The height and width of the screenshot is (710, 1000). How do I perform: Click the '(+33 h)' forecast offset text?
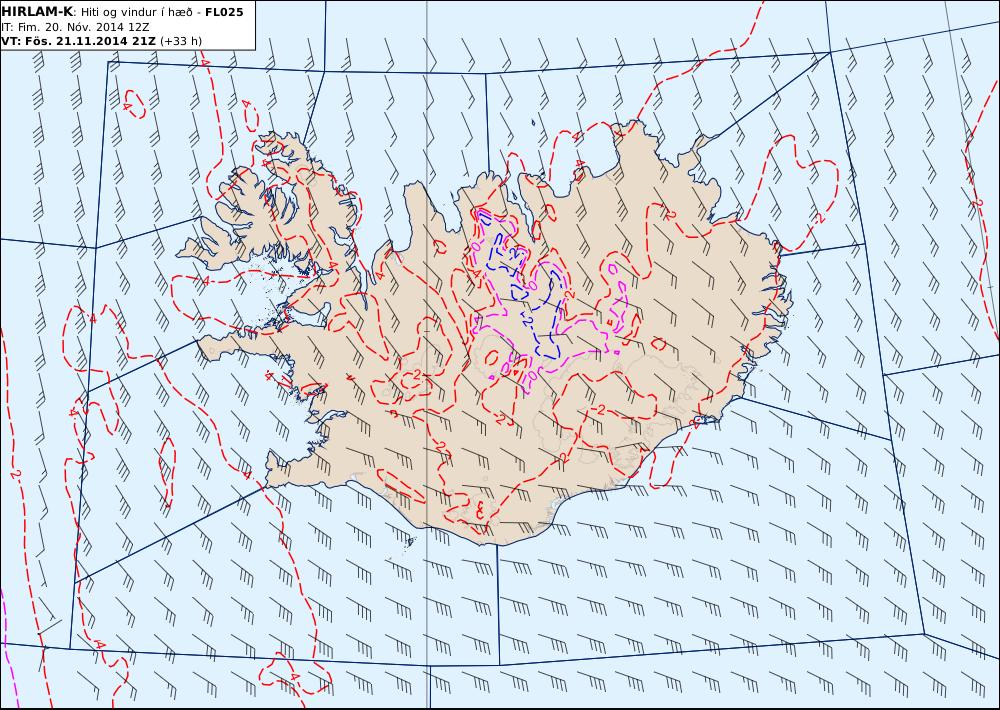[180, 41]
